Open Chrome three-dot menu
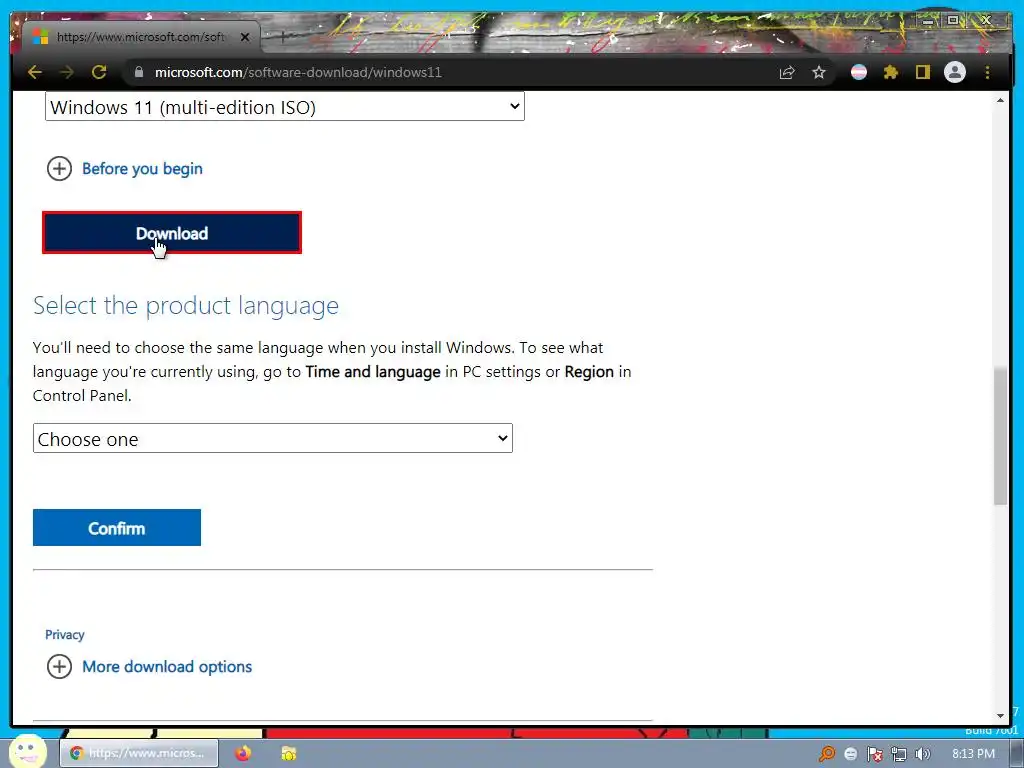 pyautogui.click(x=987, y=72)
